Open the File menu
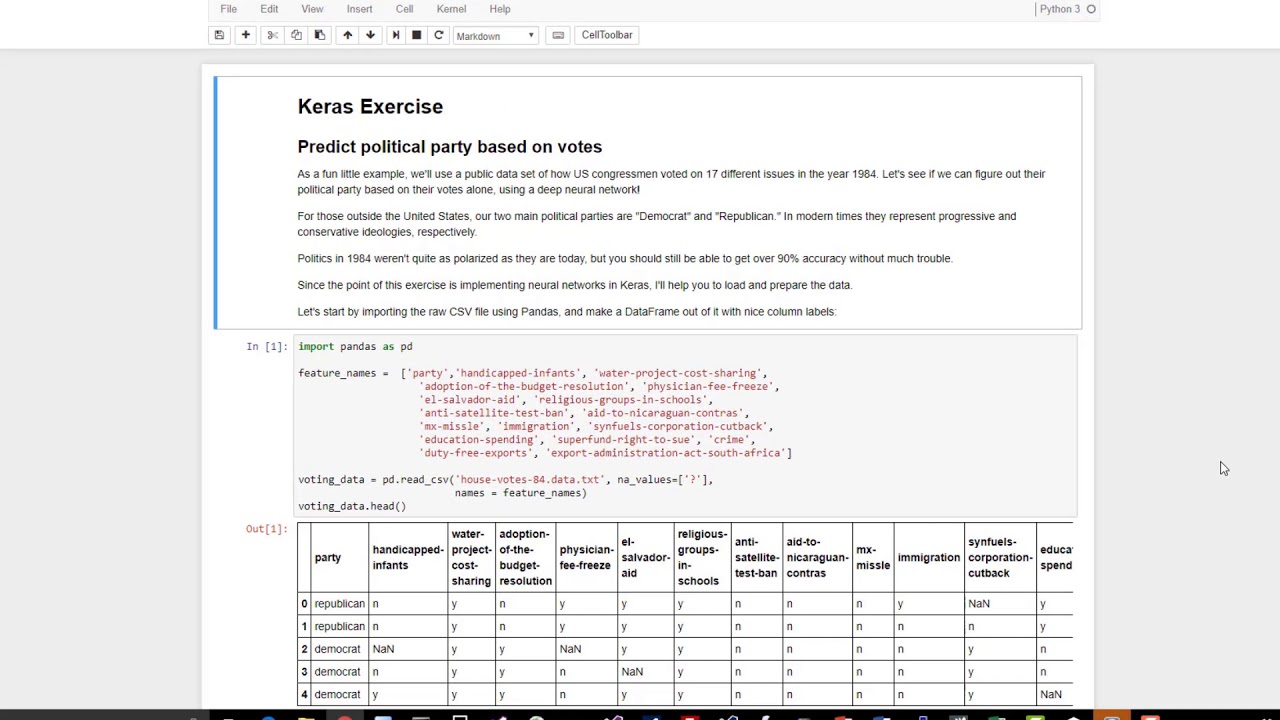Viewport: 1280px width, 720px height. pos(228,9)
